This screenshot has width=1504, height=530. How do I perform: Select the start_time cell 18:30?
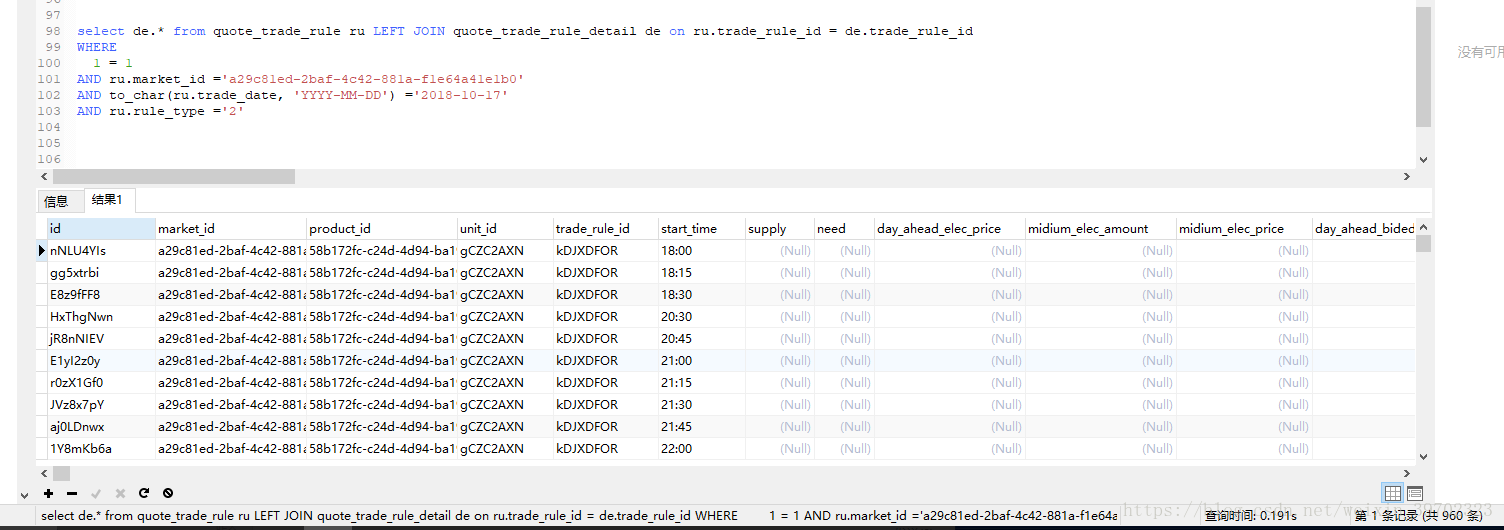click(x=702, y=294)
